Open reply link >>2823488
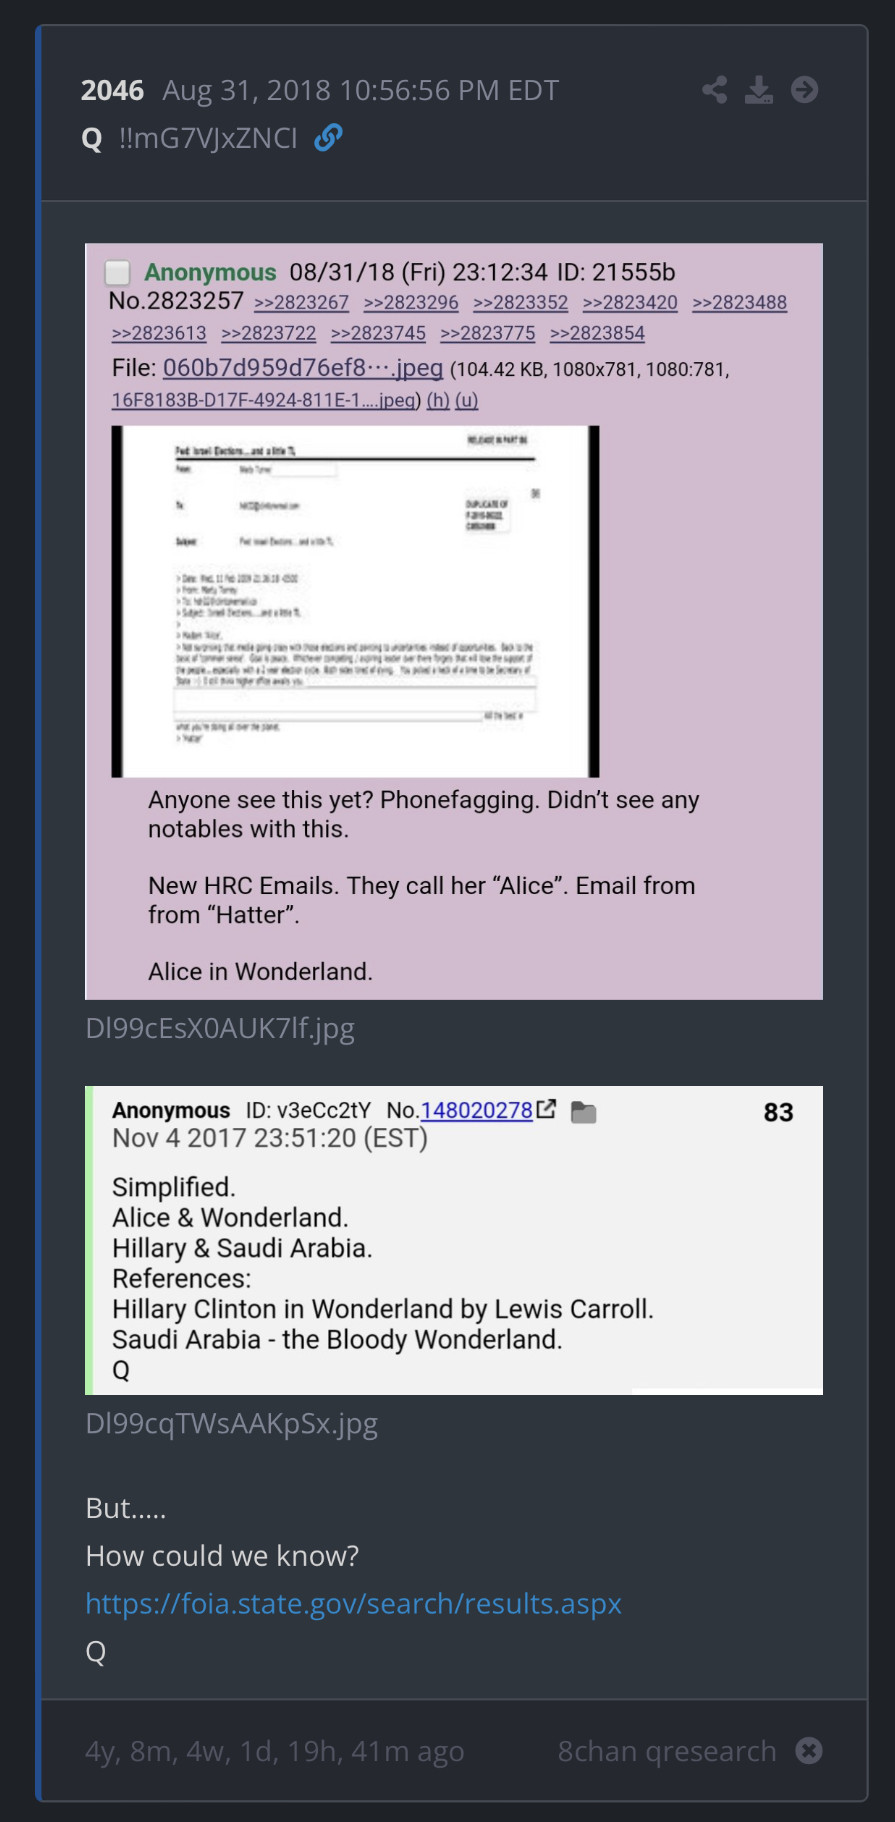 pyautogui.click(x=739, y=302)
